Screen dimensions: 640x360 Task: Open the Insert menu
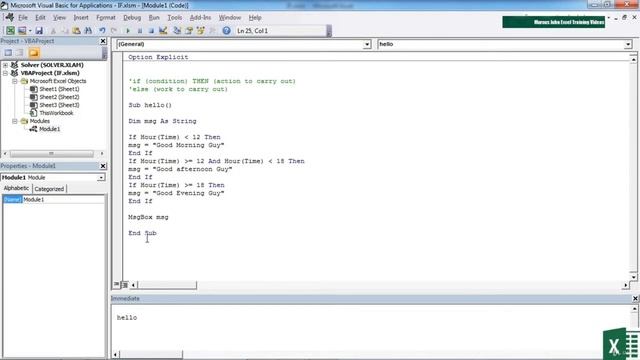(81, 18)
